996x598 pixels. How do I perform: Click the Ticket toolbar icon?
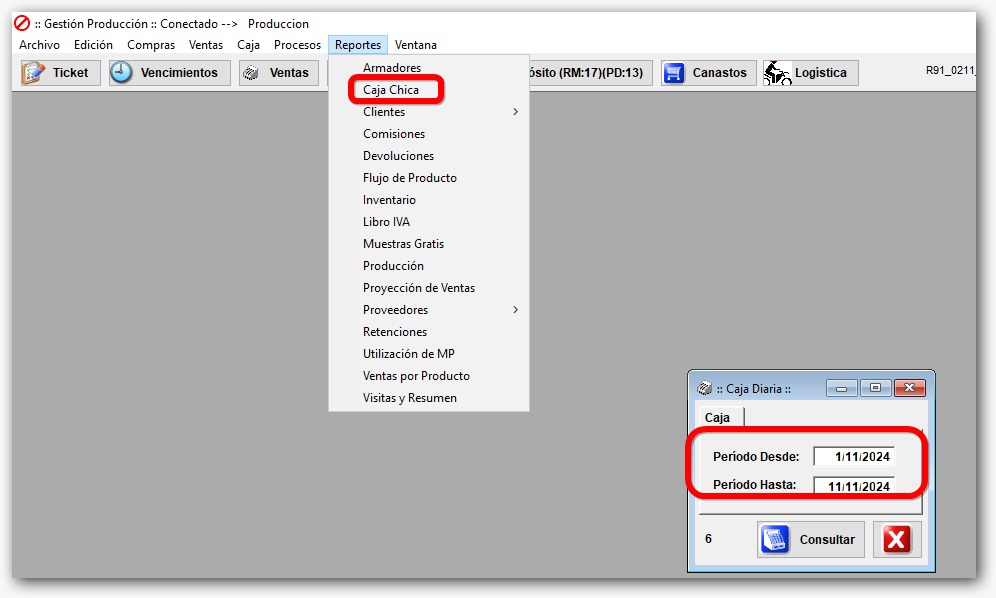click(x=34, y=73)
